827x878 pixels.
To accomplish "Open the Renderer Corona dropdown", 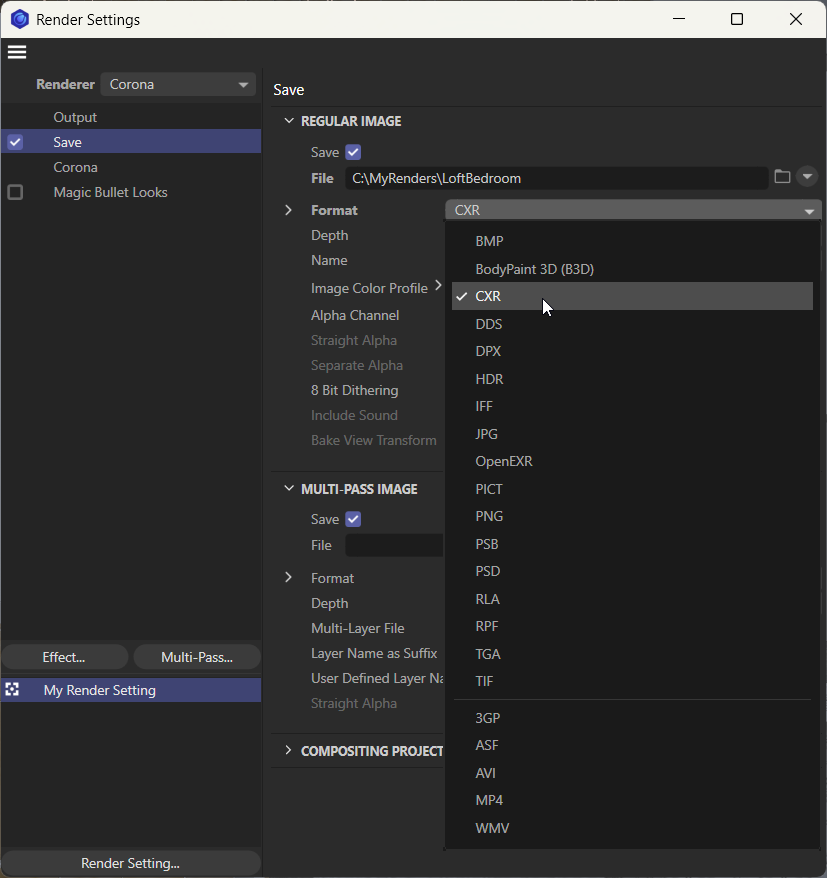I will (178, 84).
